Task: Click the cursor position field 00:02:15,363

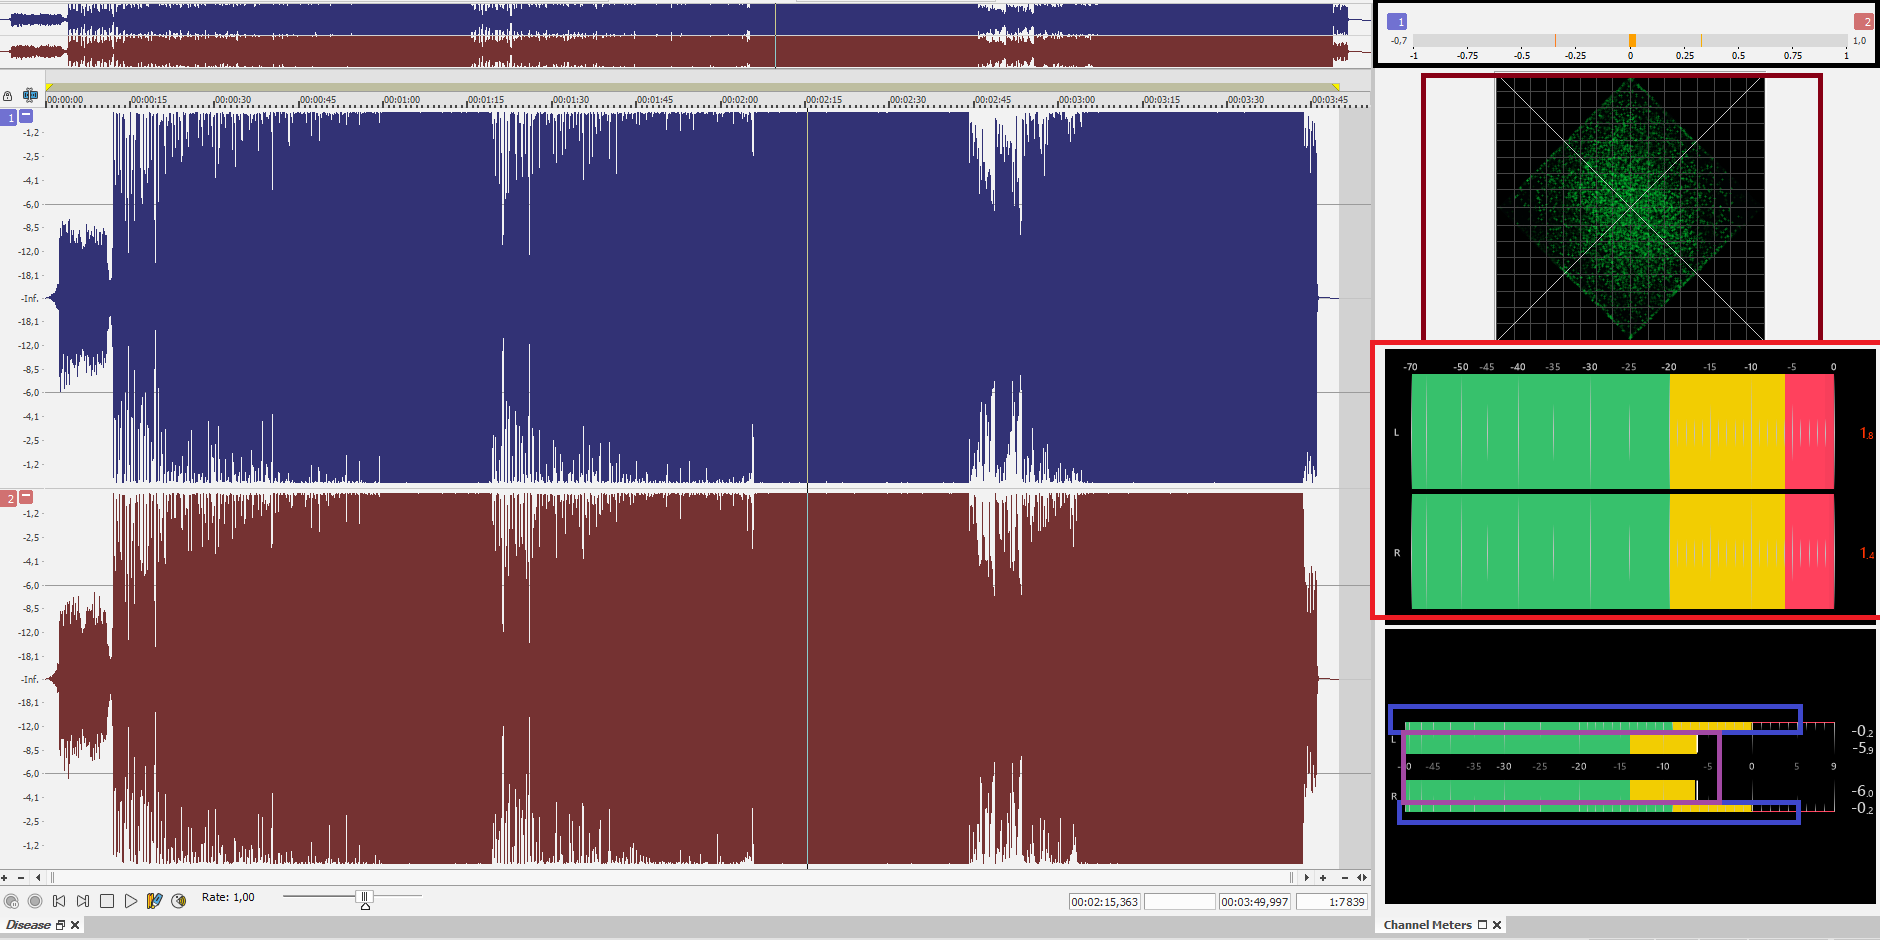Action: pyautogui.click(x=1104, y=902)
